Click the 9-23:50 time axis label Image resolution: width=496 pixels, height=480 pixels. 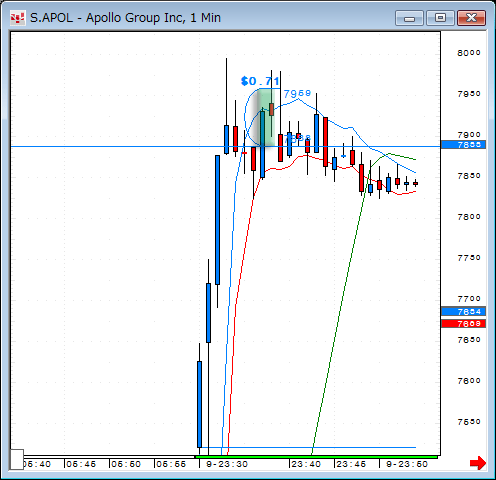coord(407,464)
